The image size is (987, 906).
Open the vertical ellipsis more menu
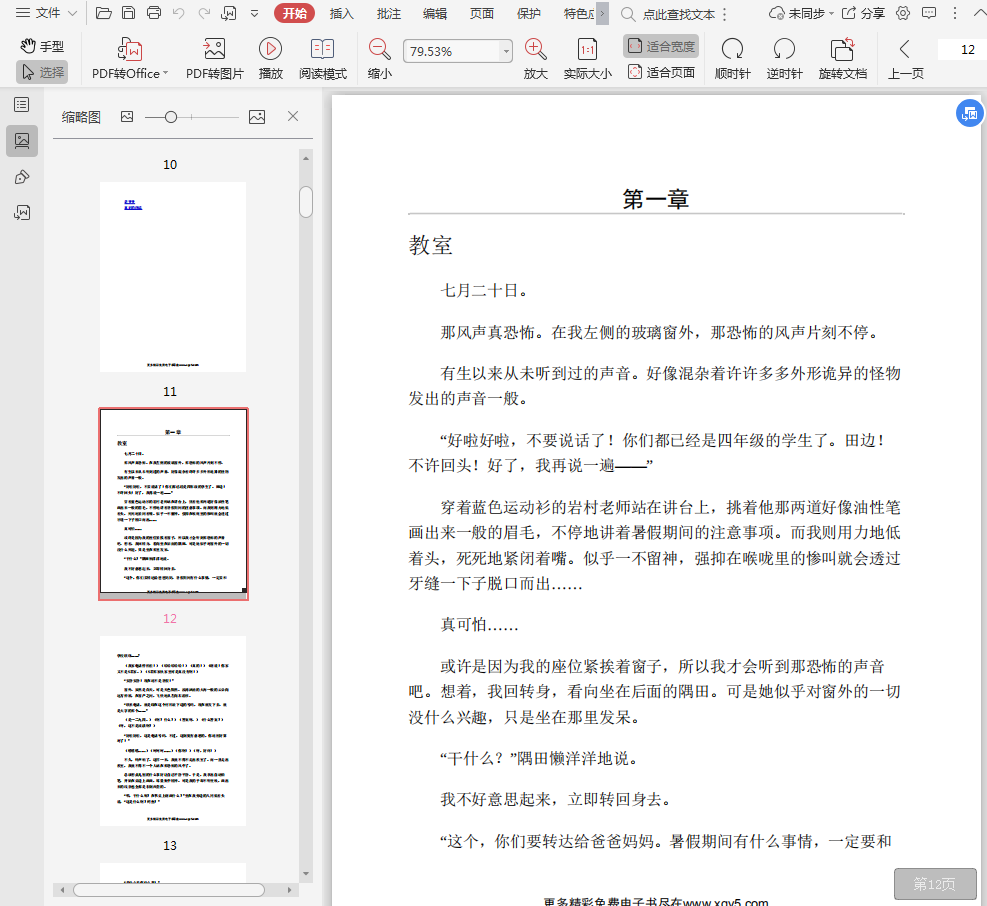point(955,13)
